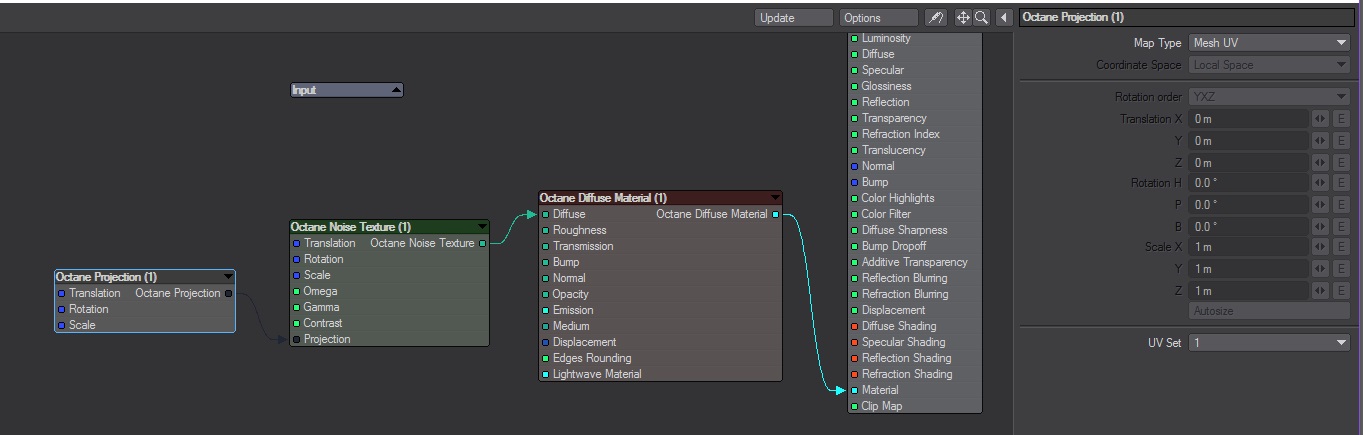This screenshot has height=435, width=1363.
Task: Collapse the properties panel with the left arrow
Action: (x=1003, y=18)
